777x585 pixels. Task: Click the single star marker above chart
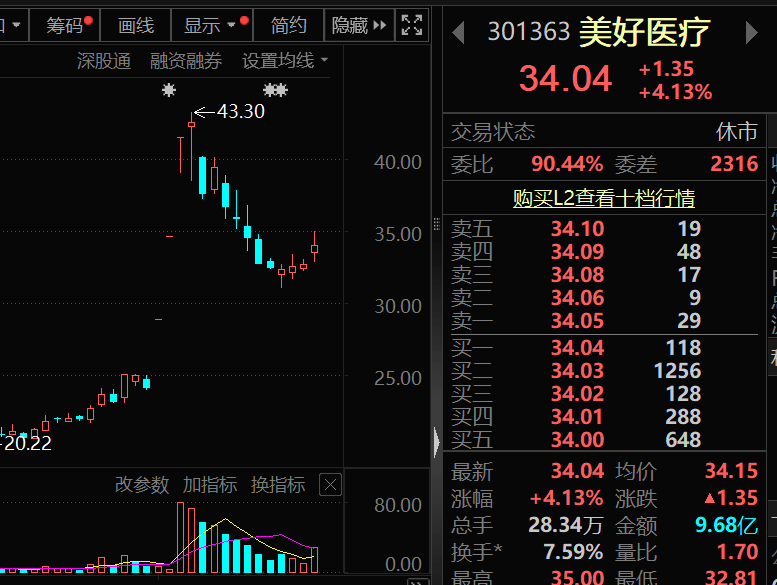pos(168,91)
